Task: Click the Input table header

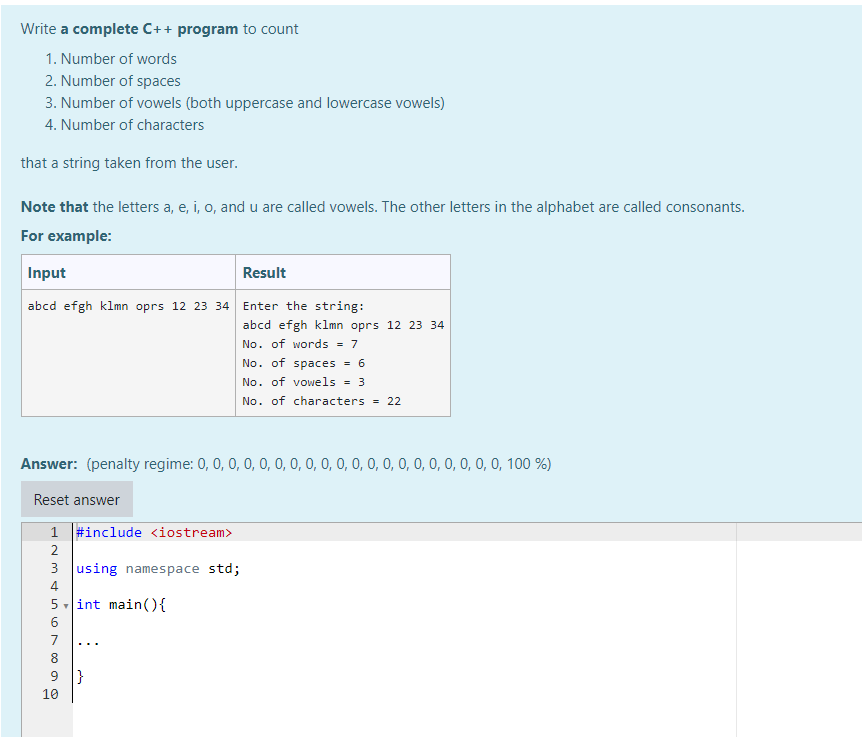Action: tap(49, 272)
